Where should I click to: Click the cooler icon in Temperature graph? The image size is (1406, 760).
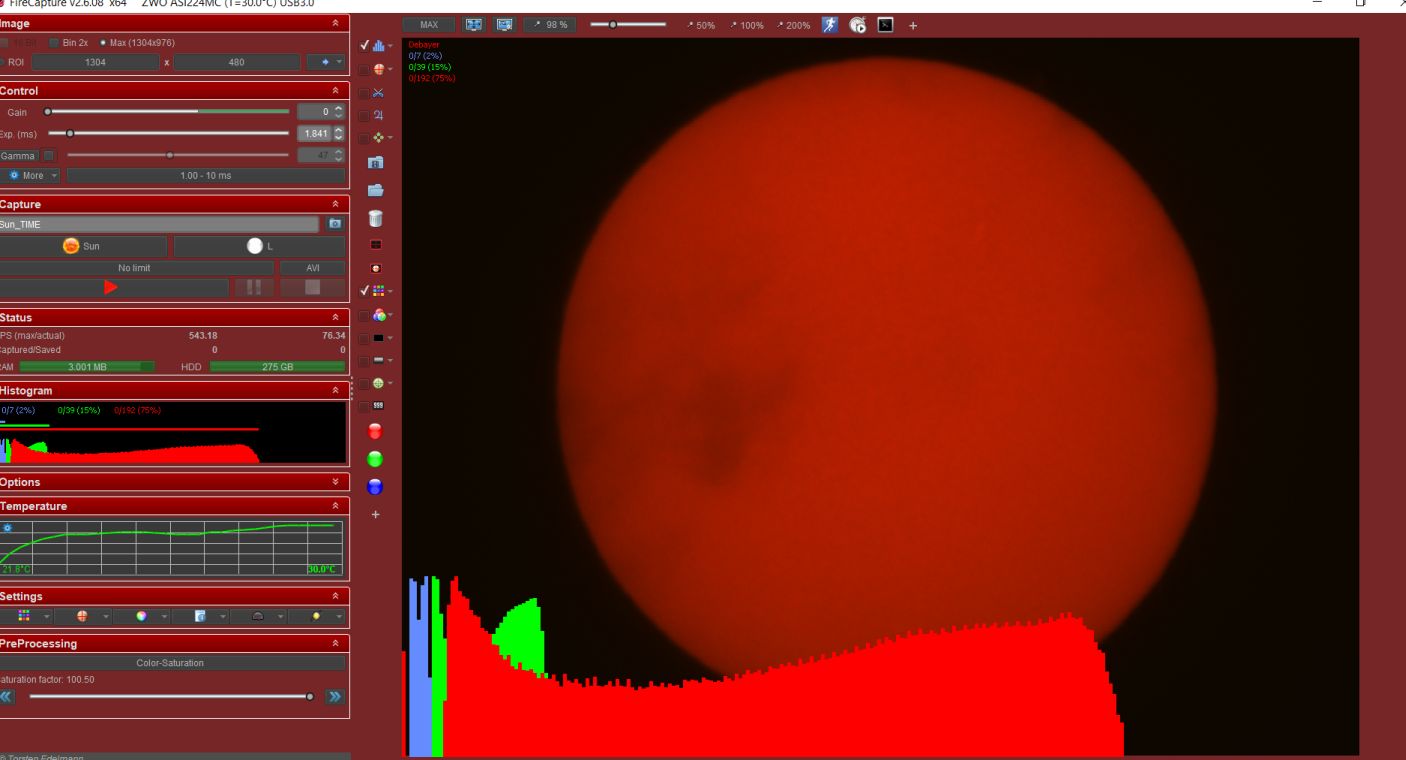[7, 527]
